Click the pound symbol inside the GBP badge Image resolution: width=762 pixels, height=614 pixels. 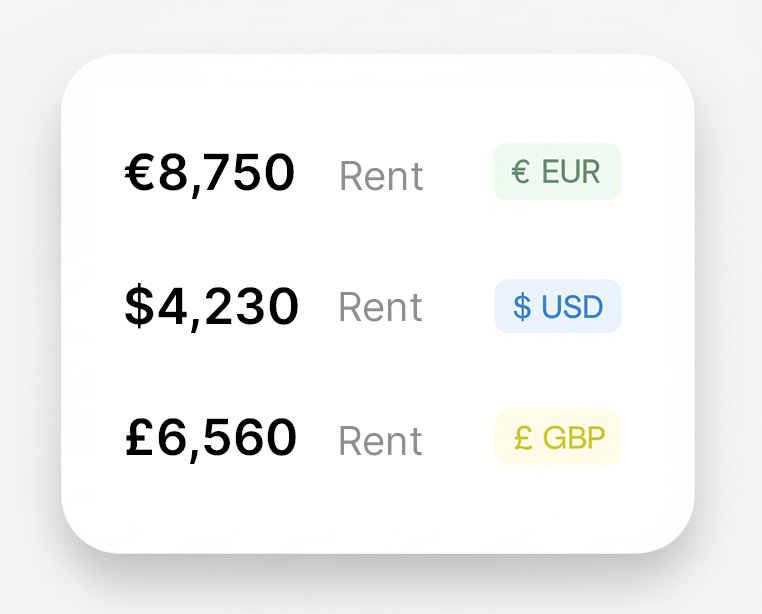click(x=522, y=438)
